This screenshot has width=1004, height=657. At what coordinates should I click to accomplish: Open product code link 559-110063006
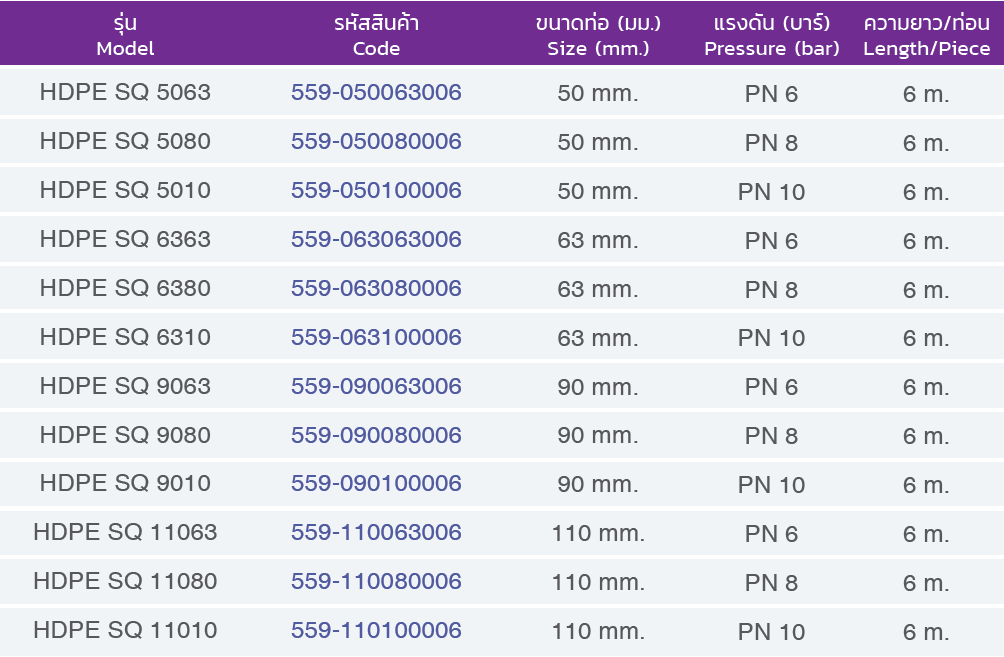(376, 532)
